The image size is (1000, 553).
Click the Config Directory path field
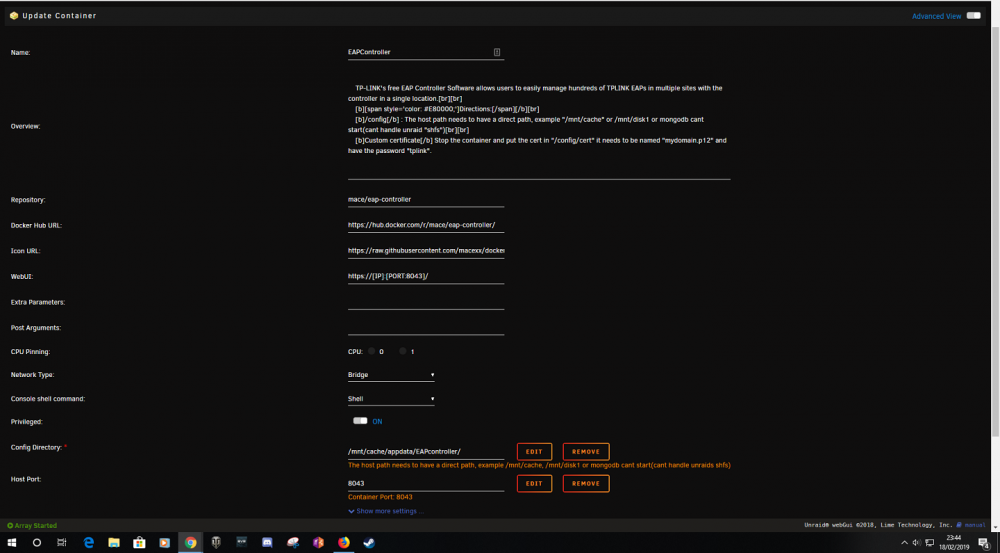tap(425, 452)
